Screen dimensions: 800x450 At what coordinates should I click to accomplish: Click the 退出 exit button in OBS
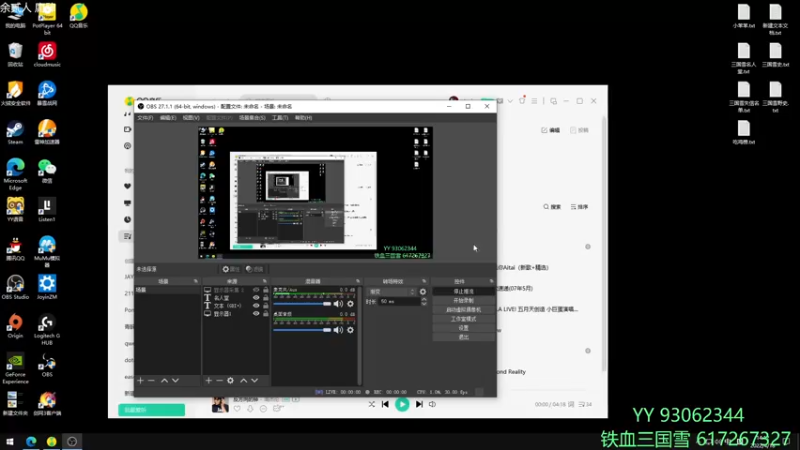pyautogui.click(x=463, y=337)
